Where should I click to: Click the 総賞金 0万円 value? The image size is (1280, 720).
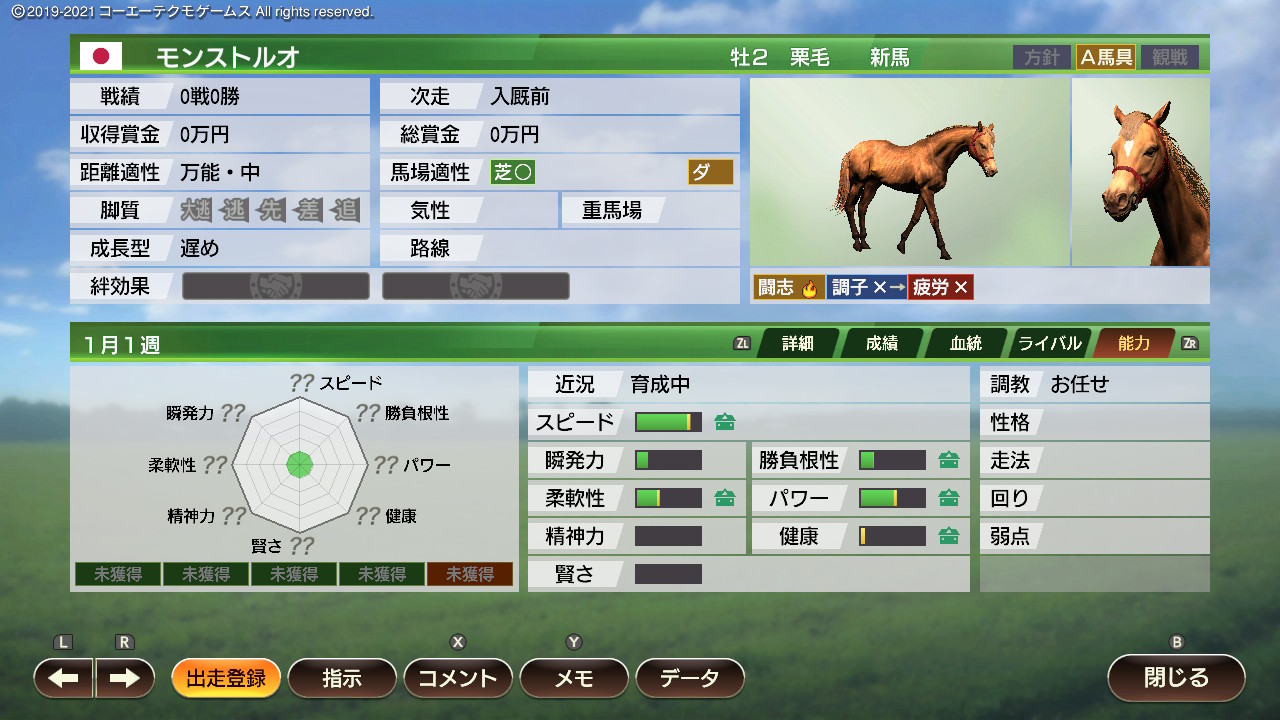tap(514, 134)
